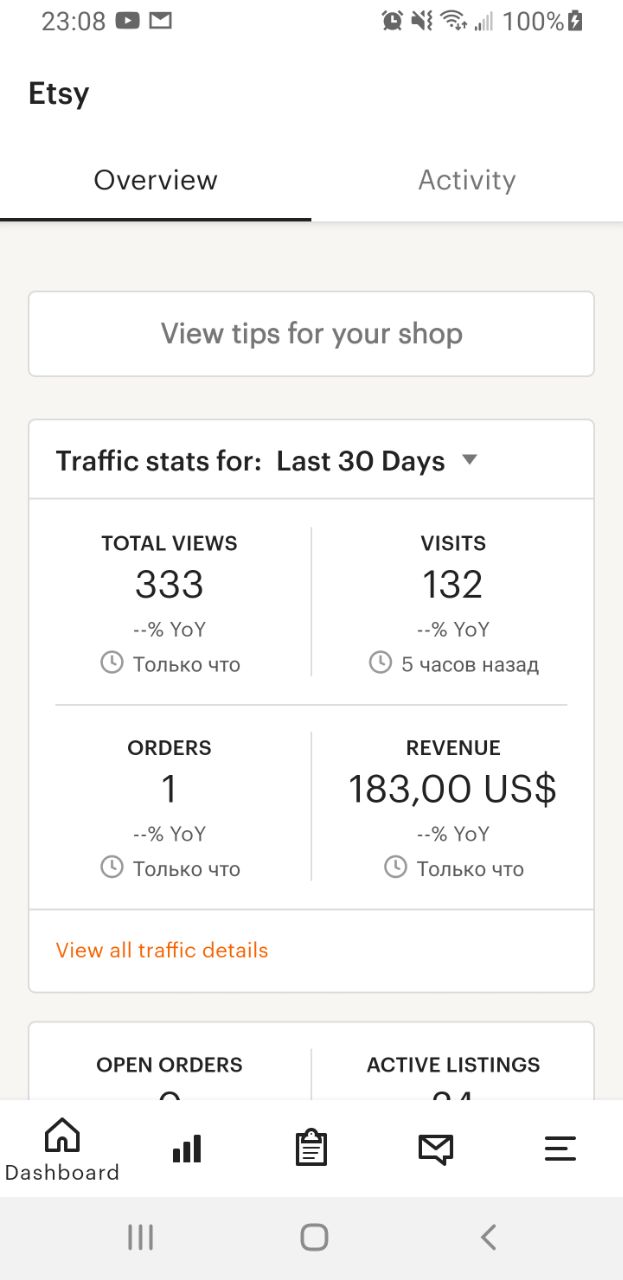Screen dimensions: 623x1280
Task: Tap the clock icon under Total Views
Action: click(x=112, y=663)
